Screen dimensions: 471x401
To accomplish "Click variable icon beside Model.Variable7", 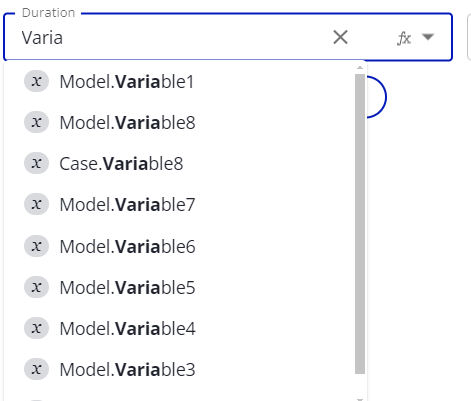I will point(36,204).
